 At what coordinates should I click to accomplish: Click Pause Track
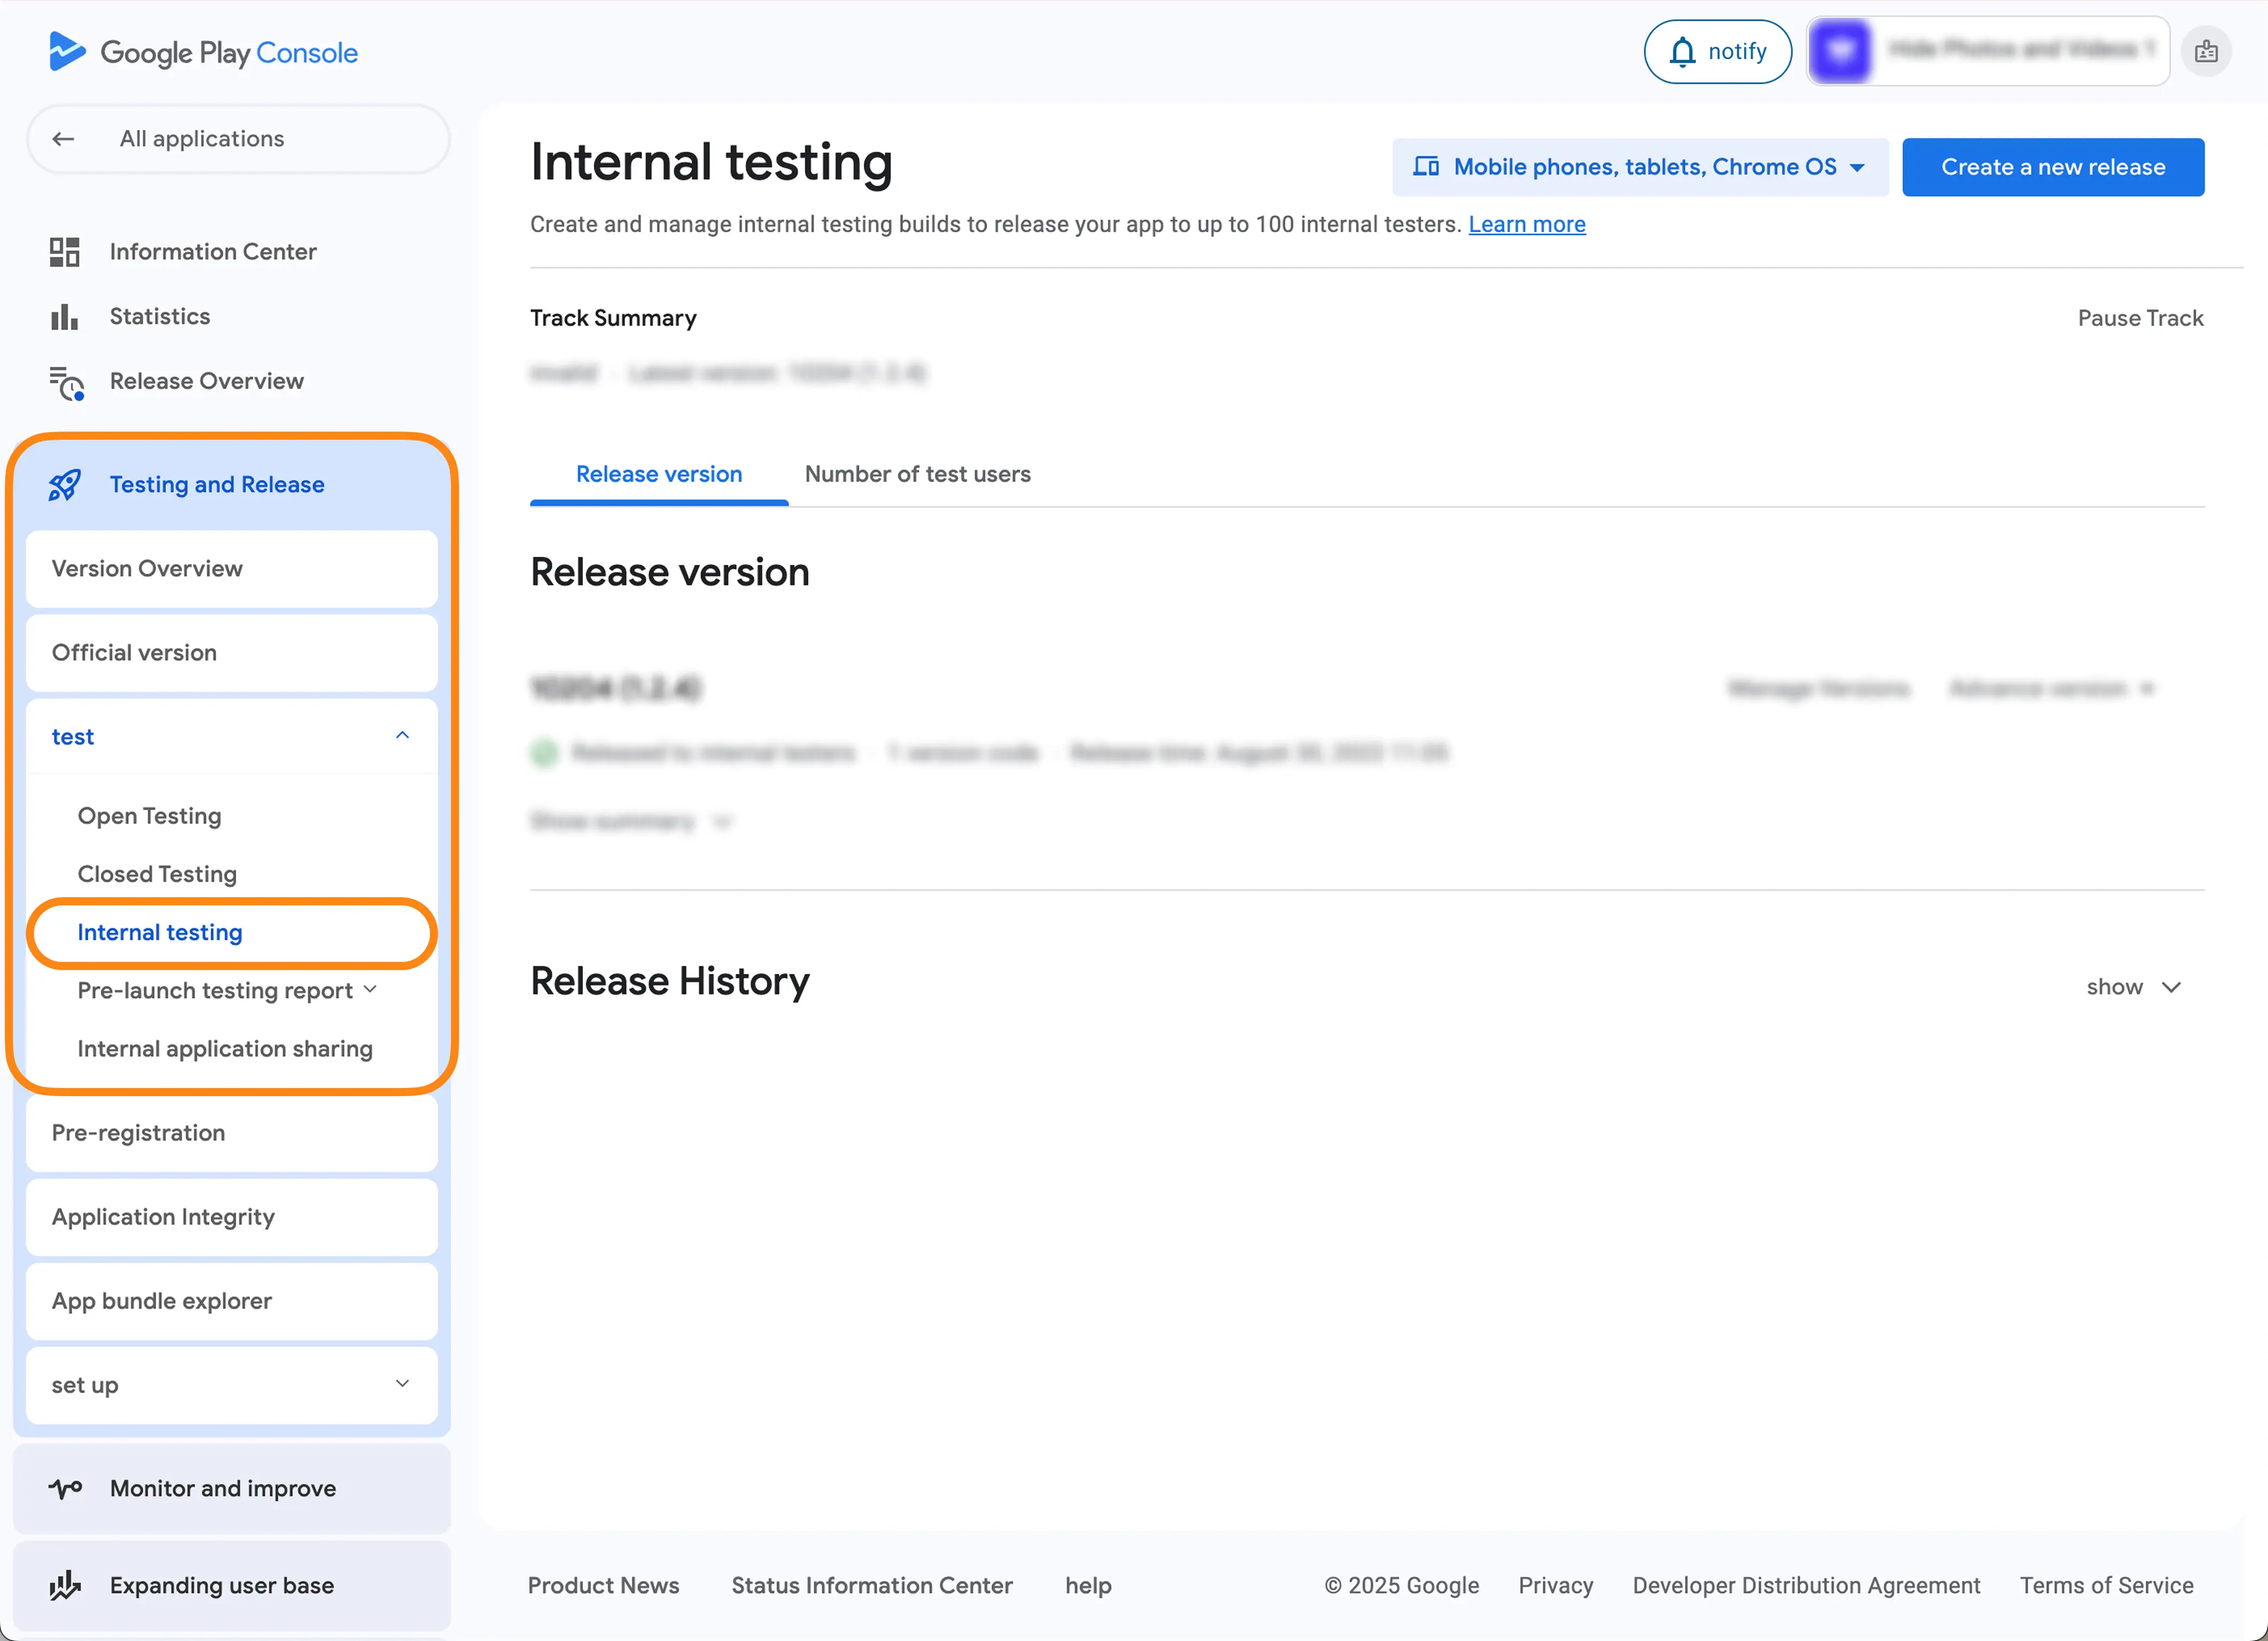click(x=2140, y=319)
